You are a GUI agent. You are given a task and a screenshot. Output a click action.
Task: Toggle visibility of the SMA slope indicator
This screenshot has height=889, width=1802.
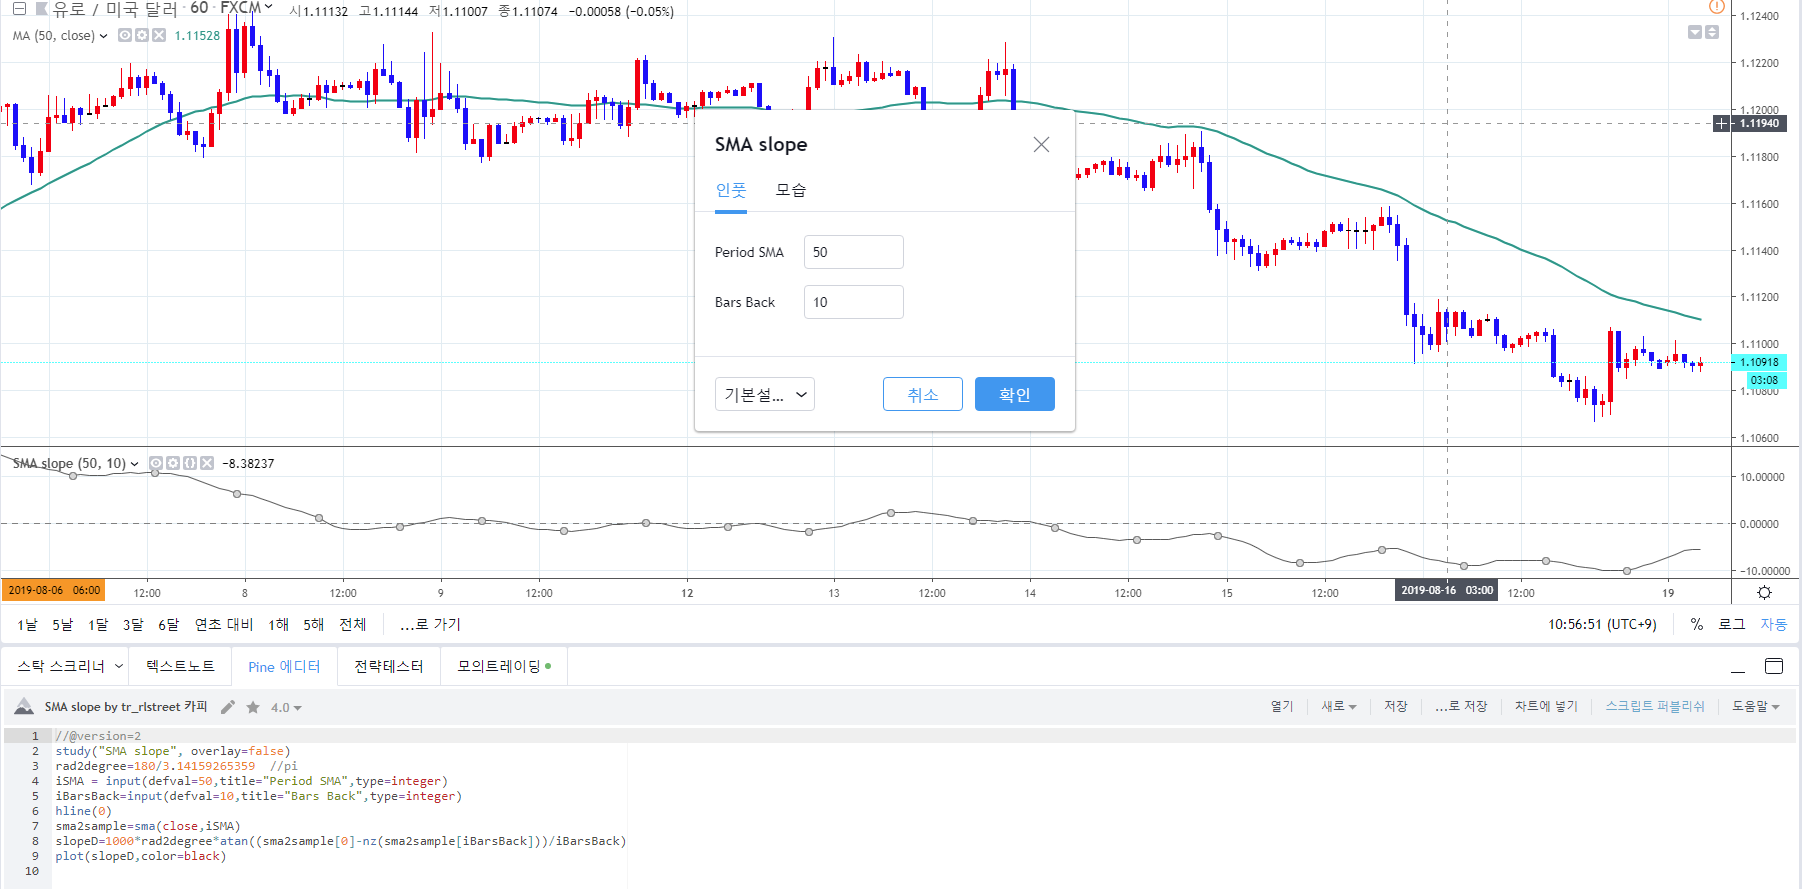tap(156, 463)
